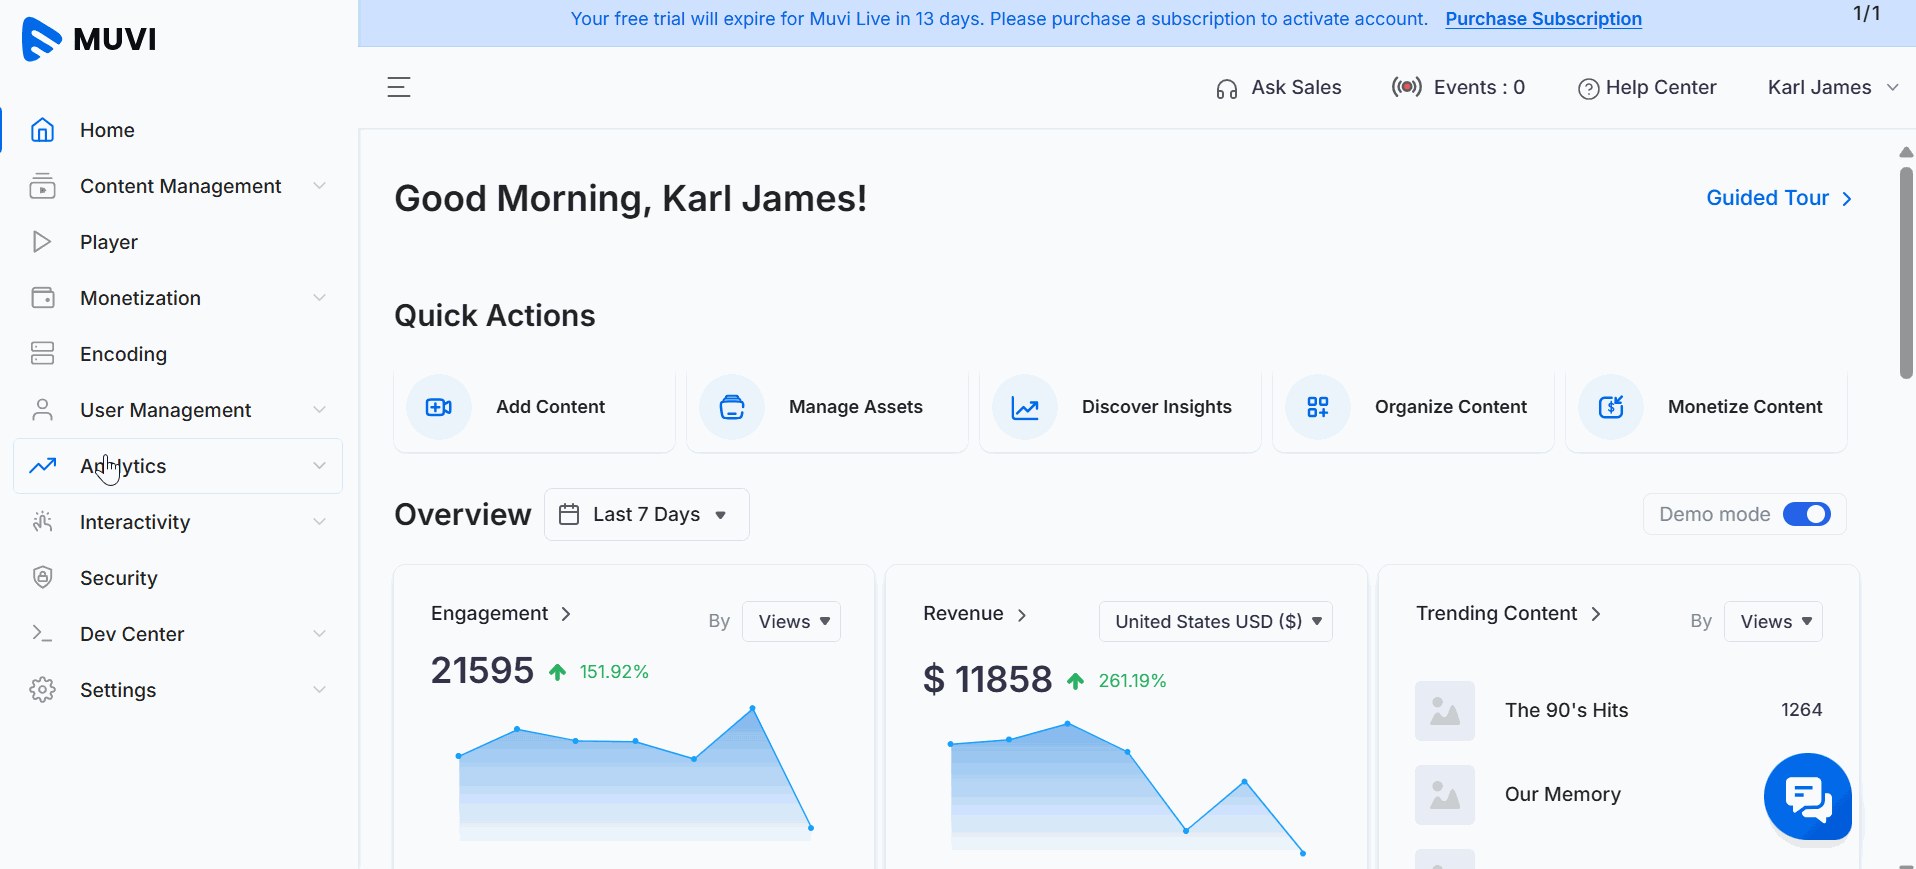Start the Guided Tour
Viewport: 1916px width, 869px height.
(1779, 198)
